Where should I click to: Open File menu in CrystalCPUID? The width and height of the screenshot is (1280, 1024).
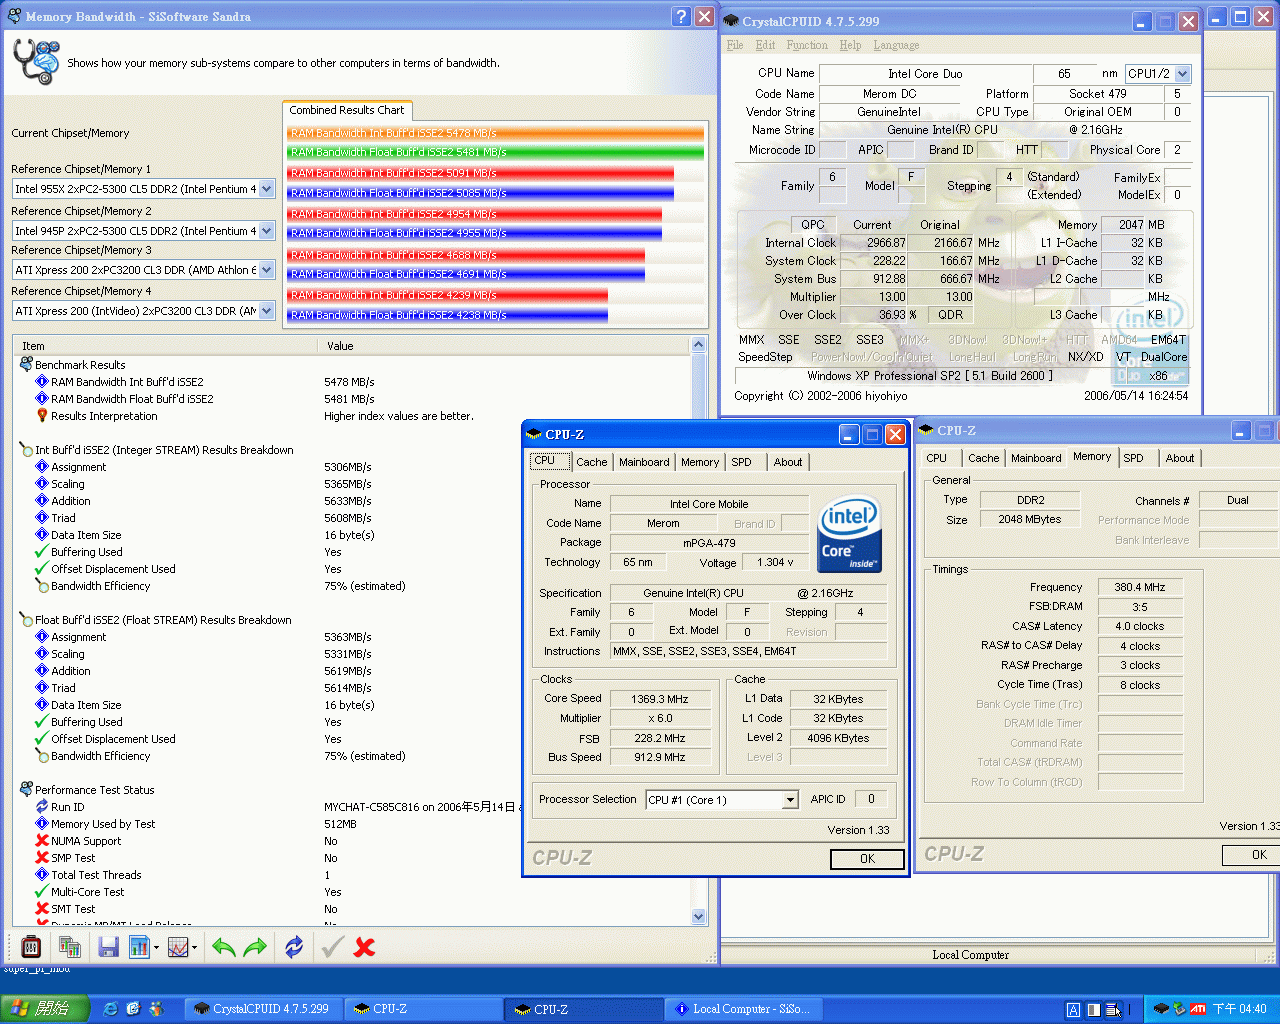[735, 45]
